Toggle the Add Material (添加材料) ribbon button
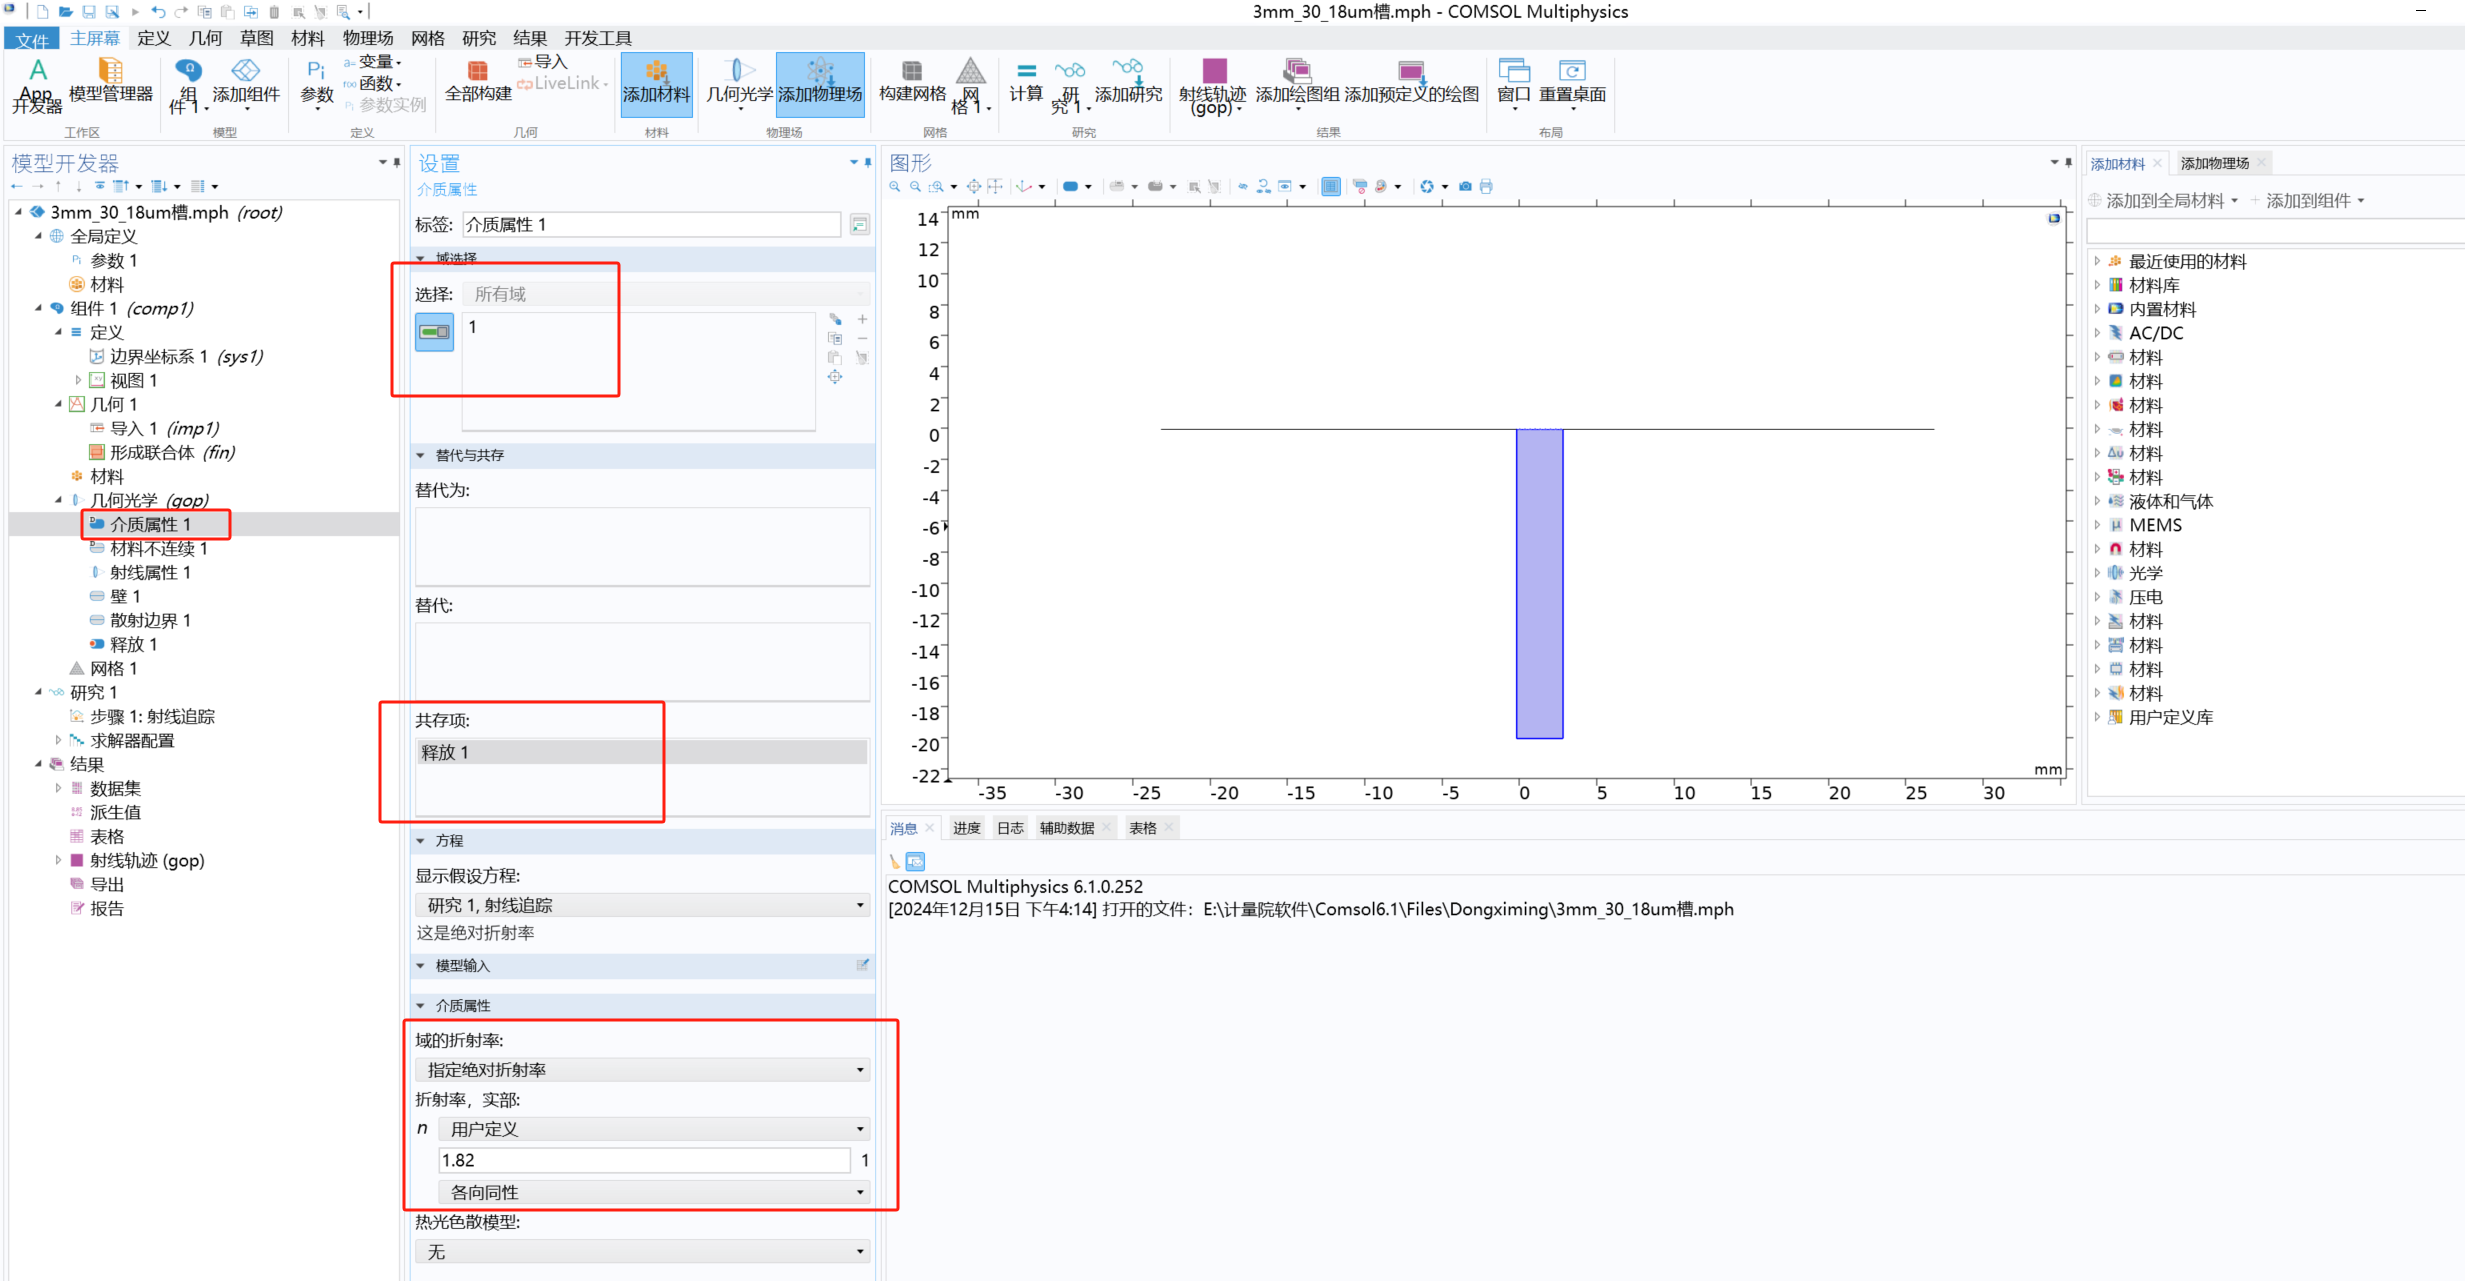This screenshot has height=1281, width=2465. 656,83
